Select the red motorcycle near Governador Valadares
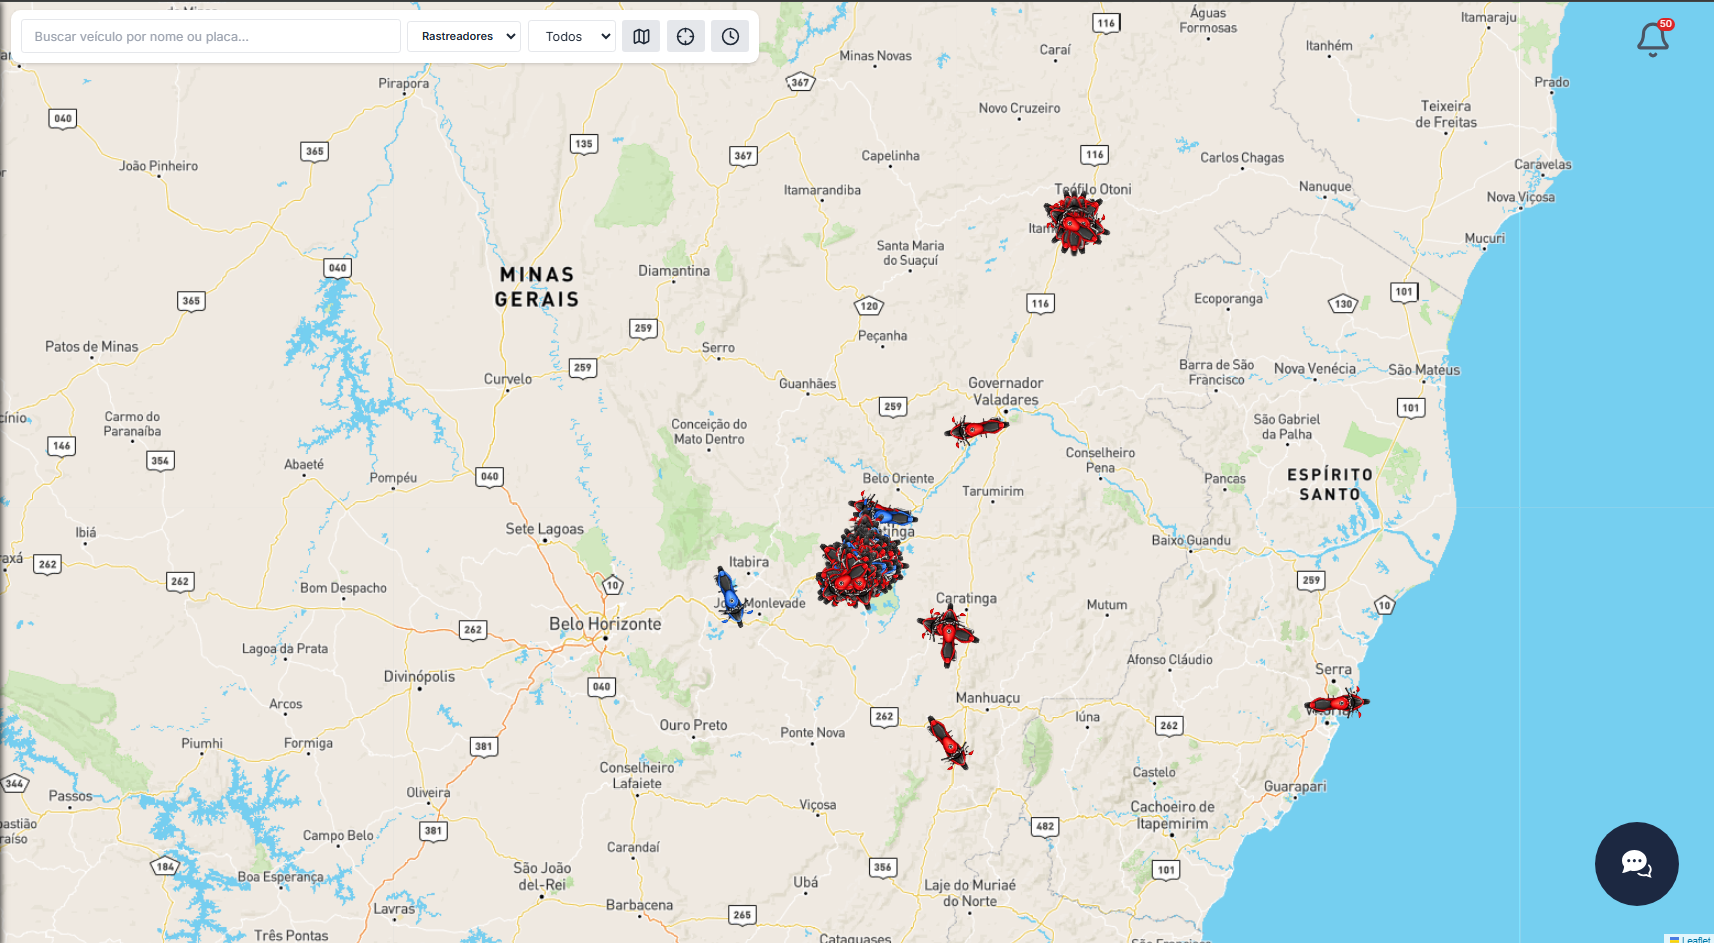Image resolution: width=1714 pixels, height=943 pixels. [x=976, y=429]
